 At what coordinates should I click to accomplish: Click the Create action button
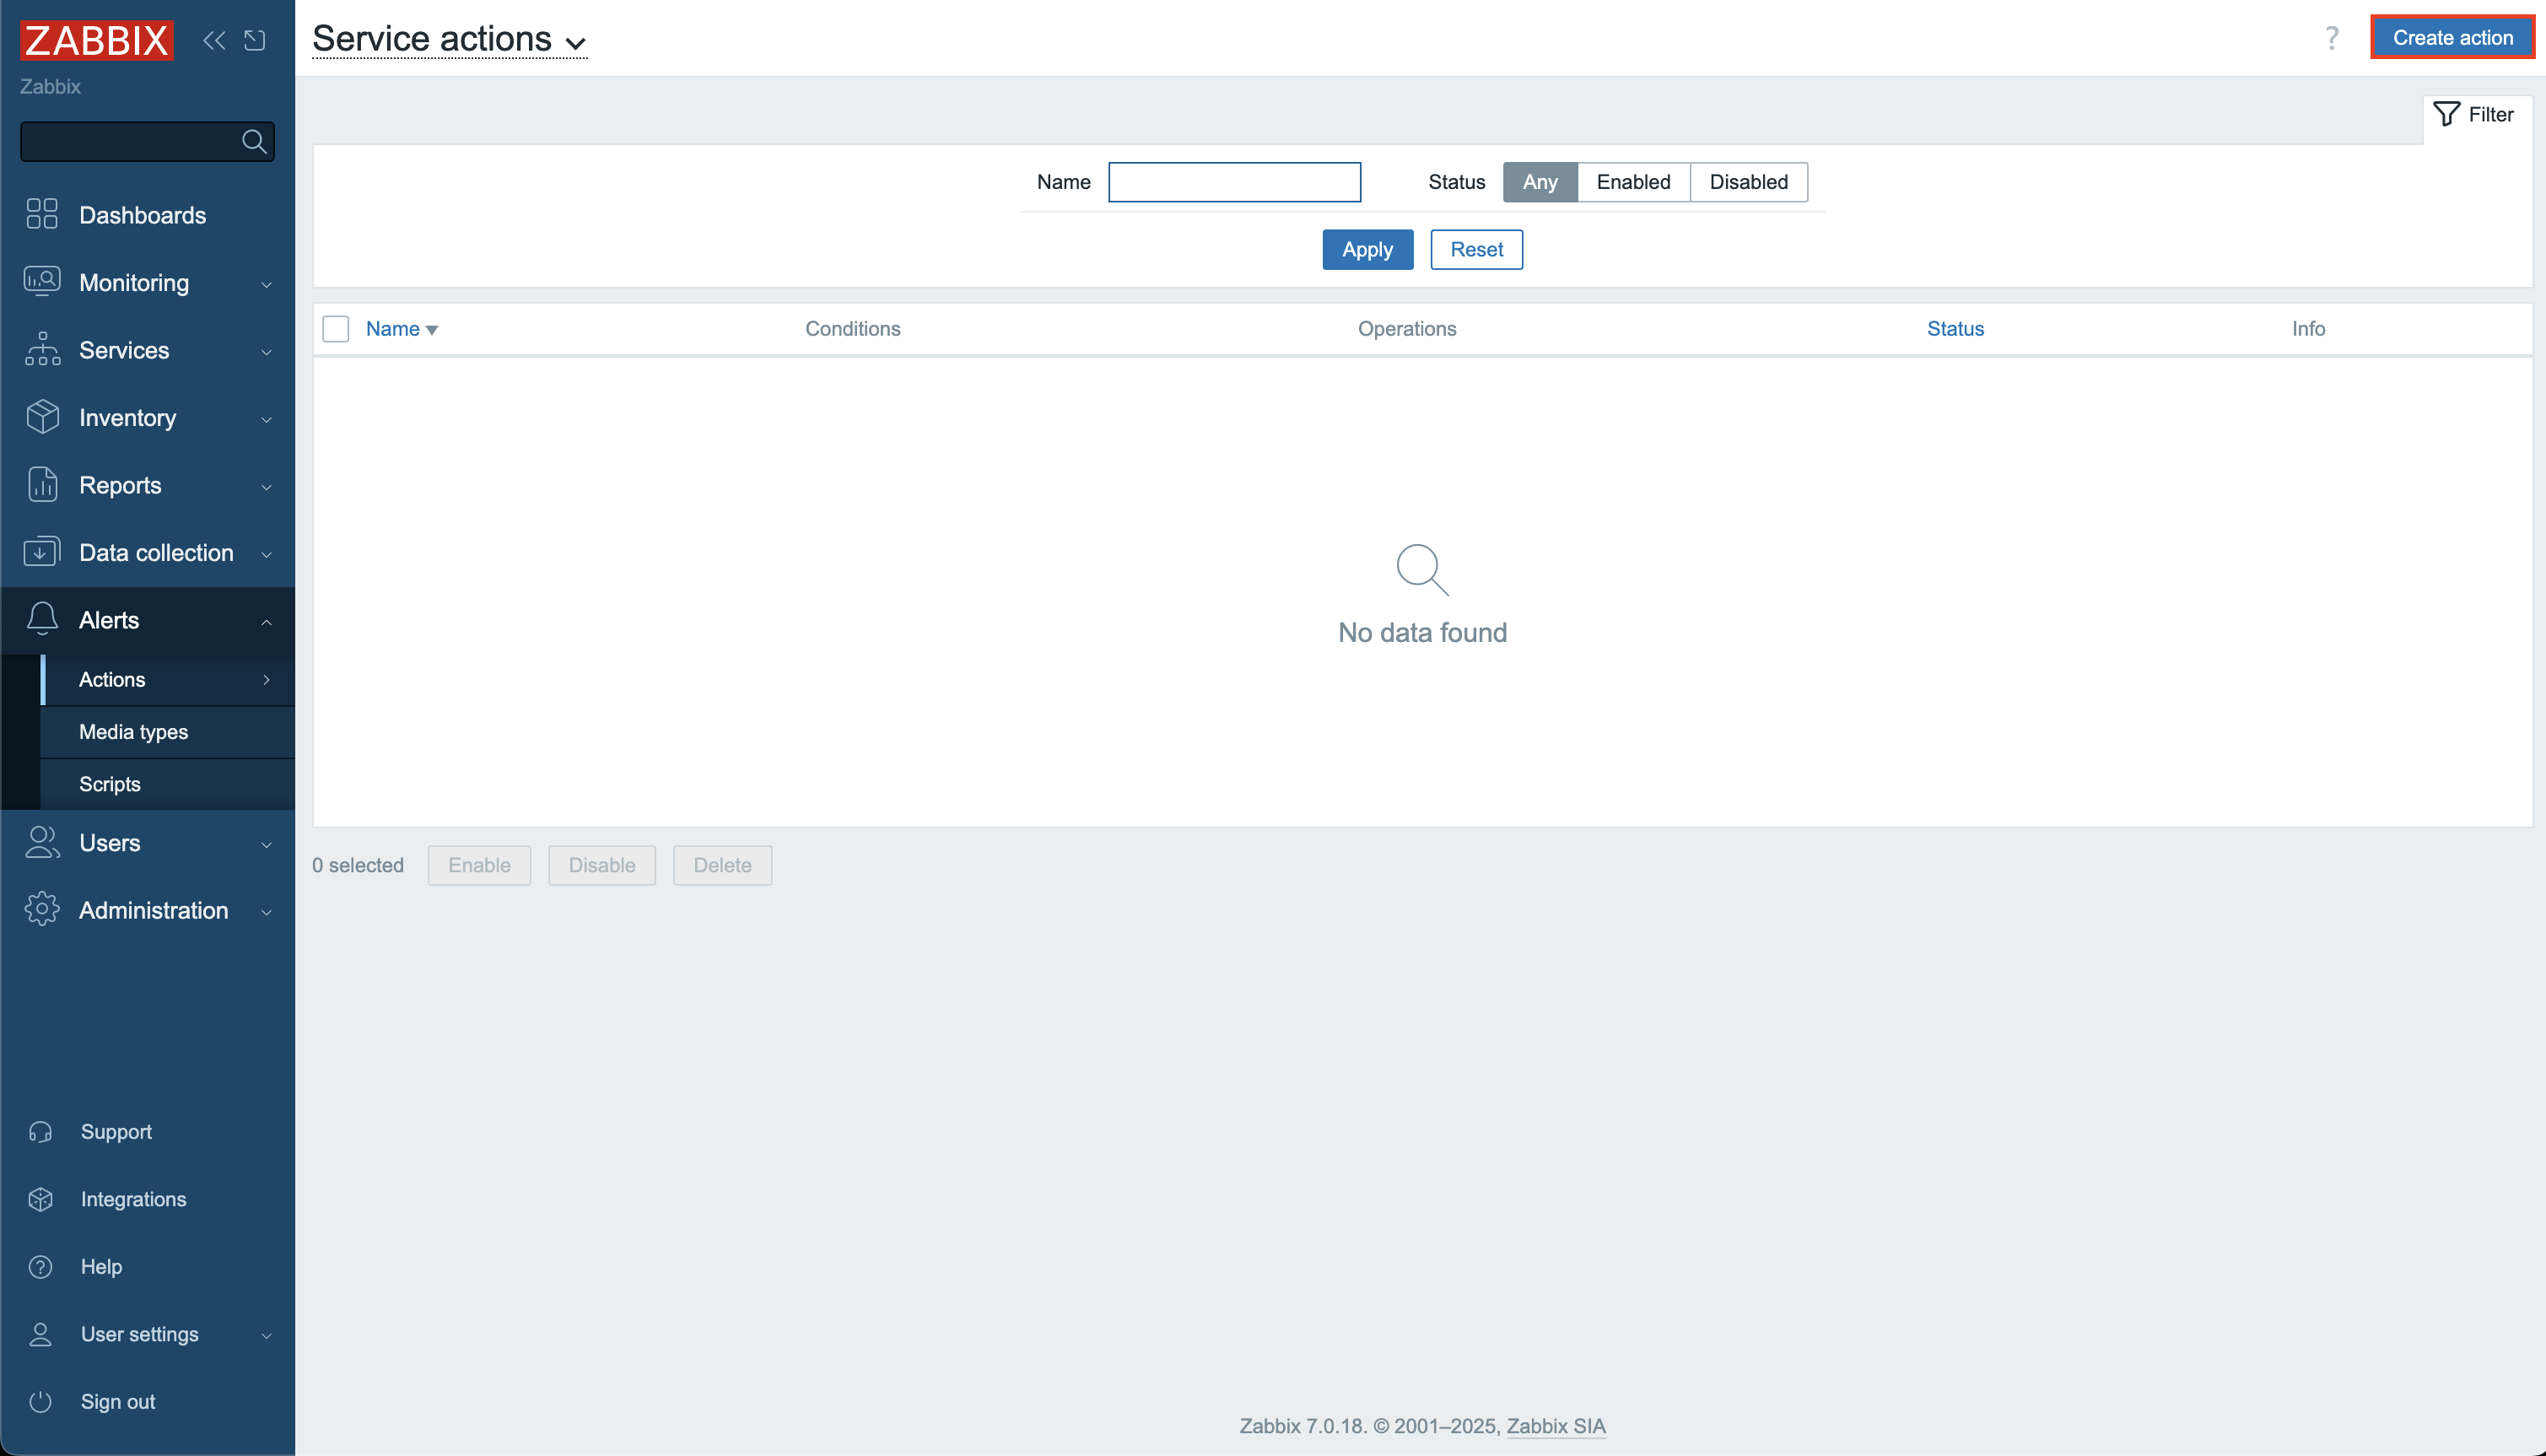point(2451,38)
